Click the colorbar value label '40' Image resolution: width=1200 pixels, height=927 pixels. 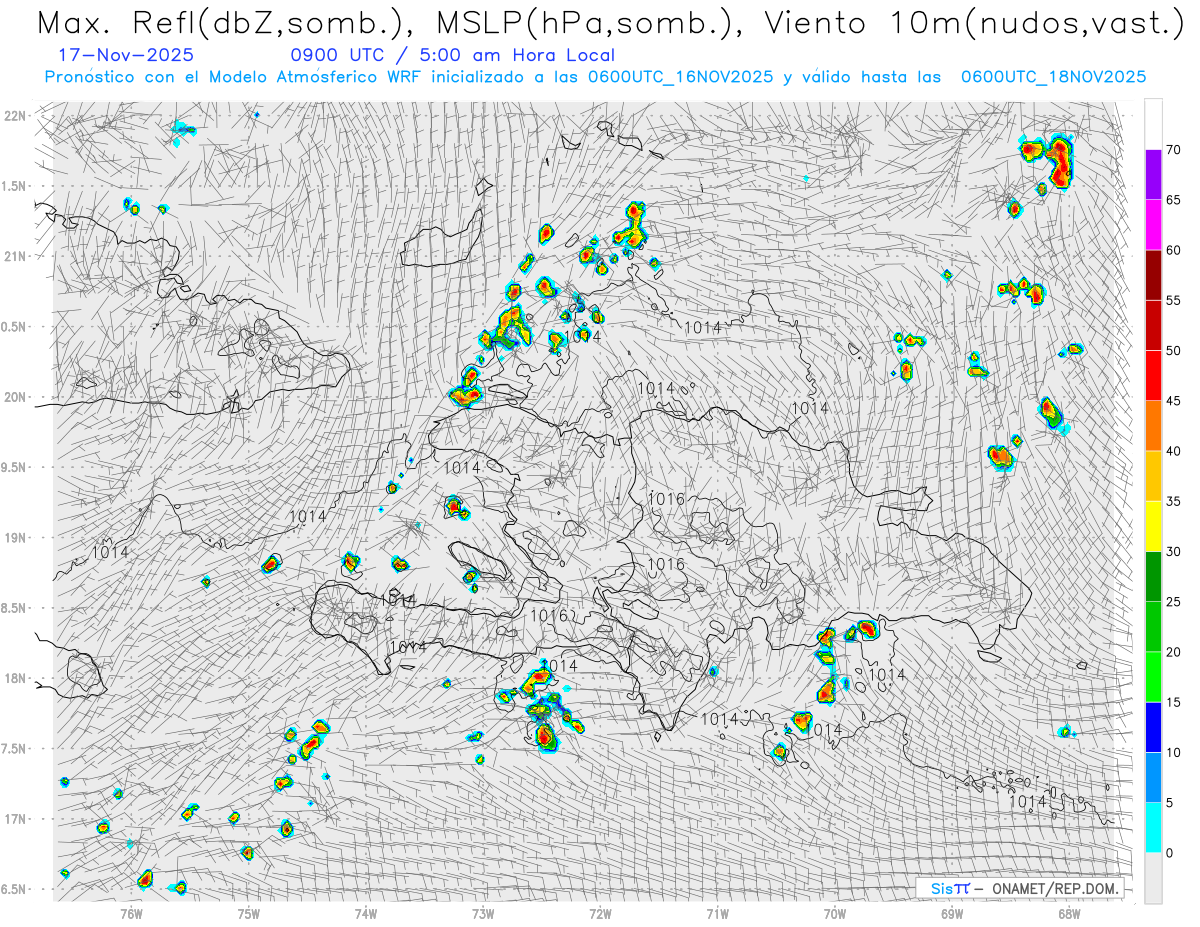coord(1174,451)
